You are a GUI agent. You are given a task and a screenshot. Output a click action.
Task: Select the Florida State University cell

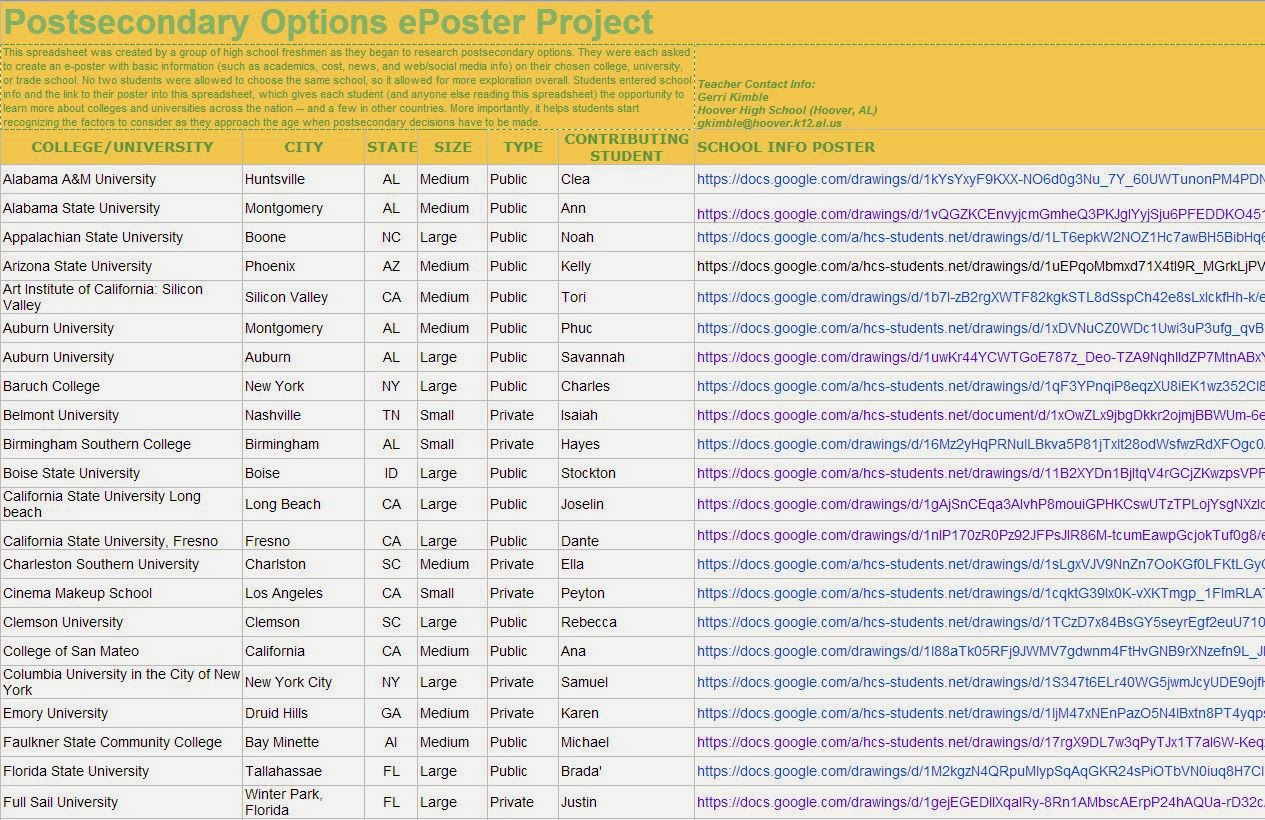coord(121,771)
